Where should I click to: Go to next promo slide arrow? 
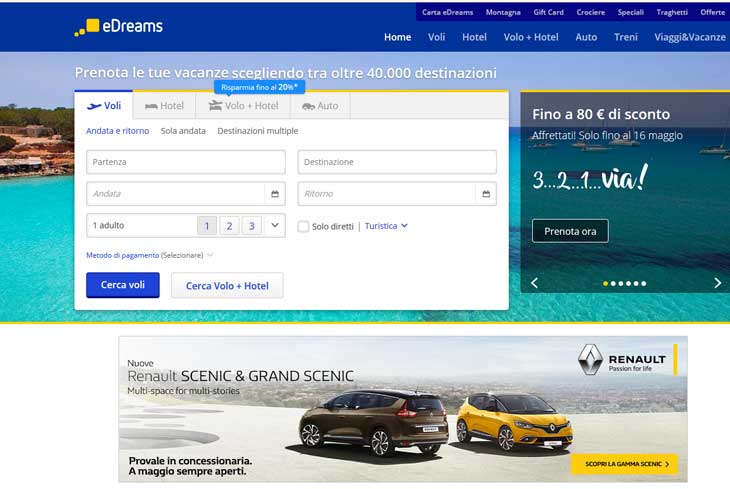click(x=717, y=283)
